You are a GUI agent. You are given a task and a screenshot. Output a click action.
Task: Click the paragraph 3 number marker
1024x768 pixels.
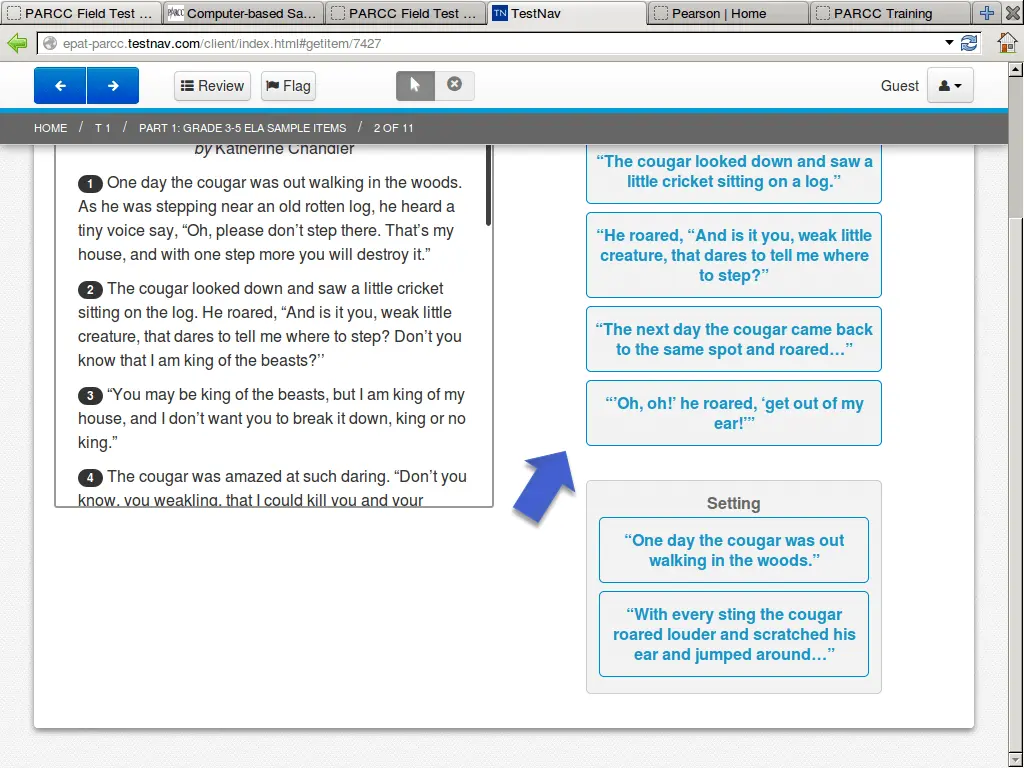coord(90,396)
